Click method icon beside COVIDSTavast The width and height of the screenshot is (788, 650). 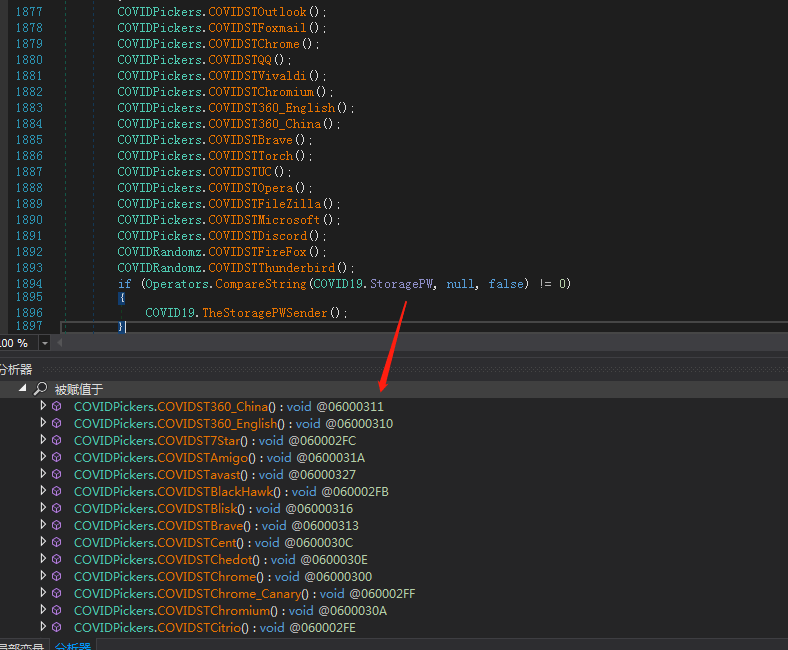tap(57, 475)
